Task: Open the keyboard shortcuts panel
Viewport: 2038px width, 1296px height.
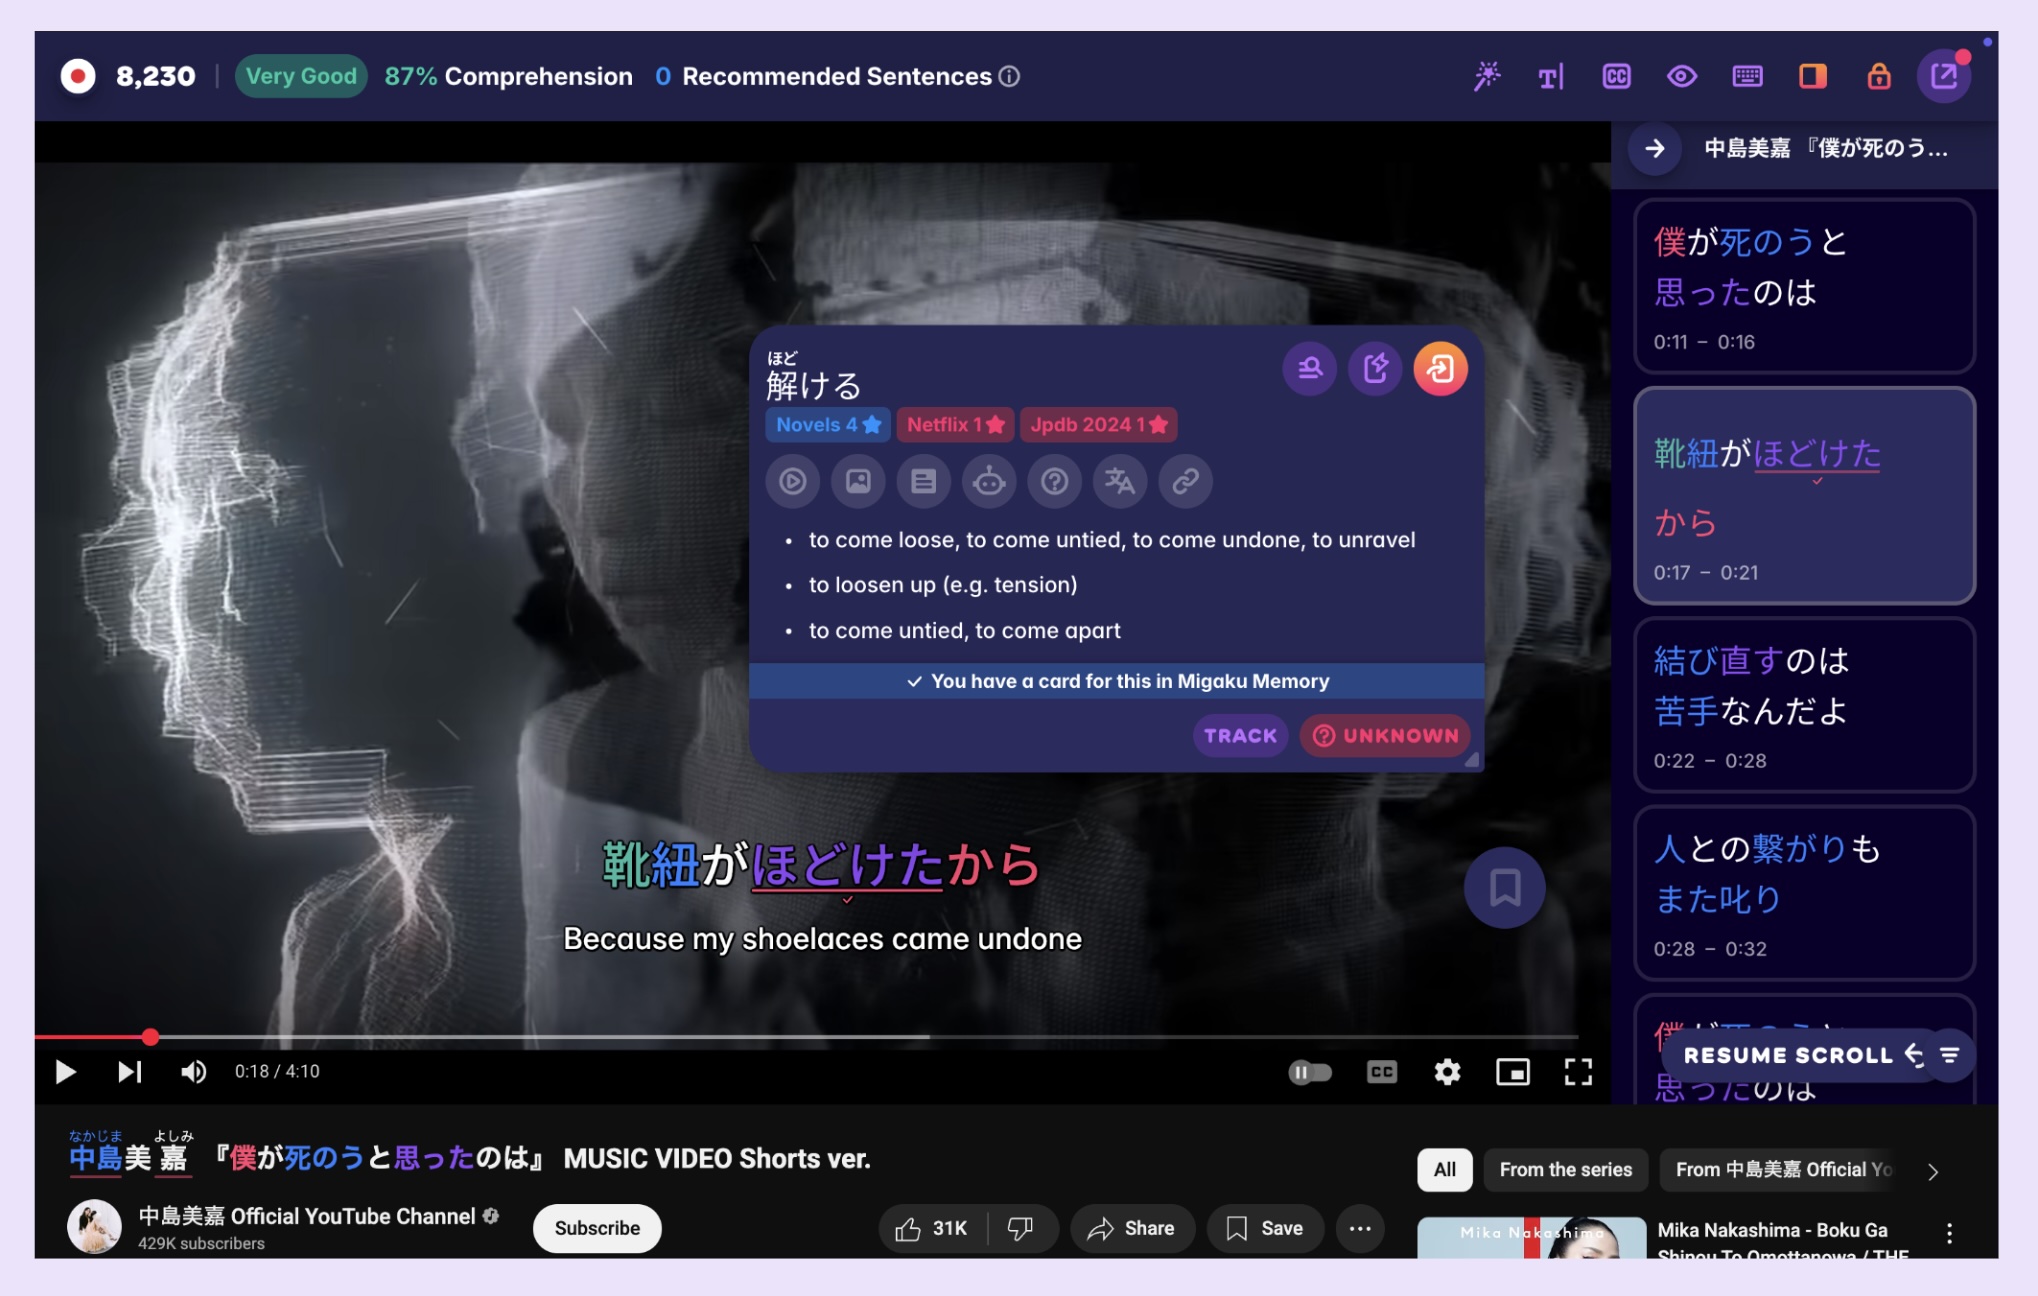Action: click(1747, 76)
